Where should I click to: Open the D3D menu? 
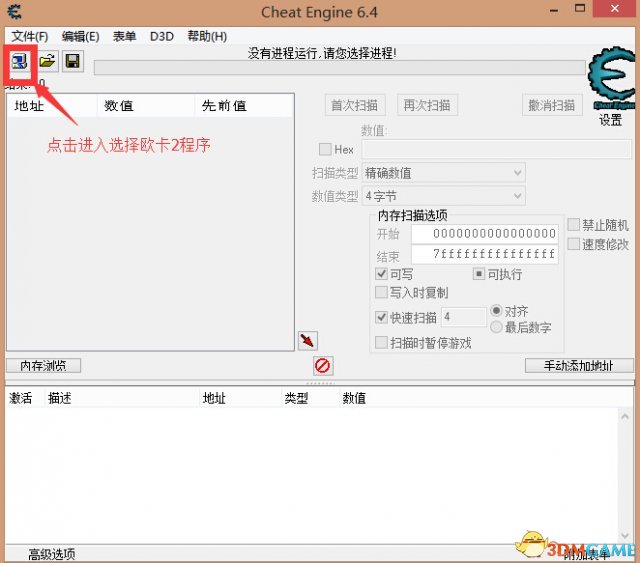coord(162,36)
